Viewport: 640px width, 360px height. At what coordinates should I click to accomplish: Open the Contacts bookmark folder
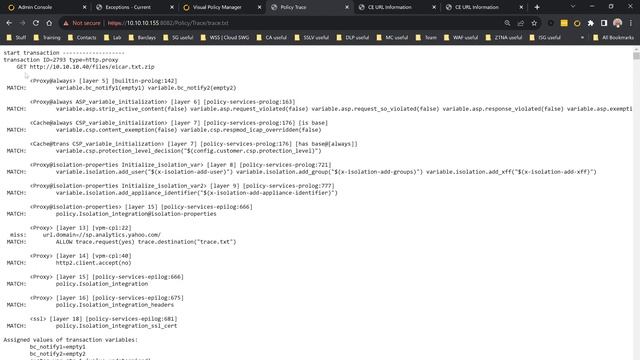(82, 38)
